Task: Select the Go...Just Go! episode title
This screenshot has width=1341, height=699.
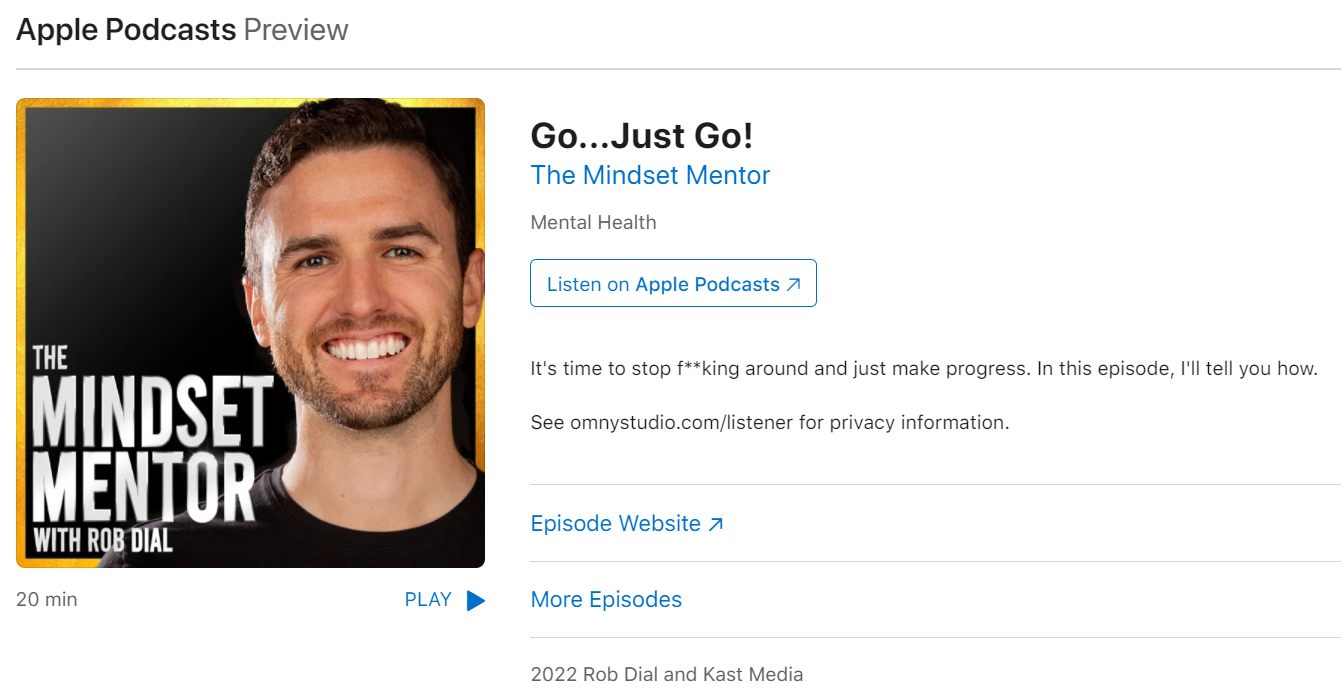Action: (641, 135)
